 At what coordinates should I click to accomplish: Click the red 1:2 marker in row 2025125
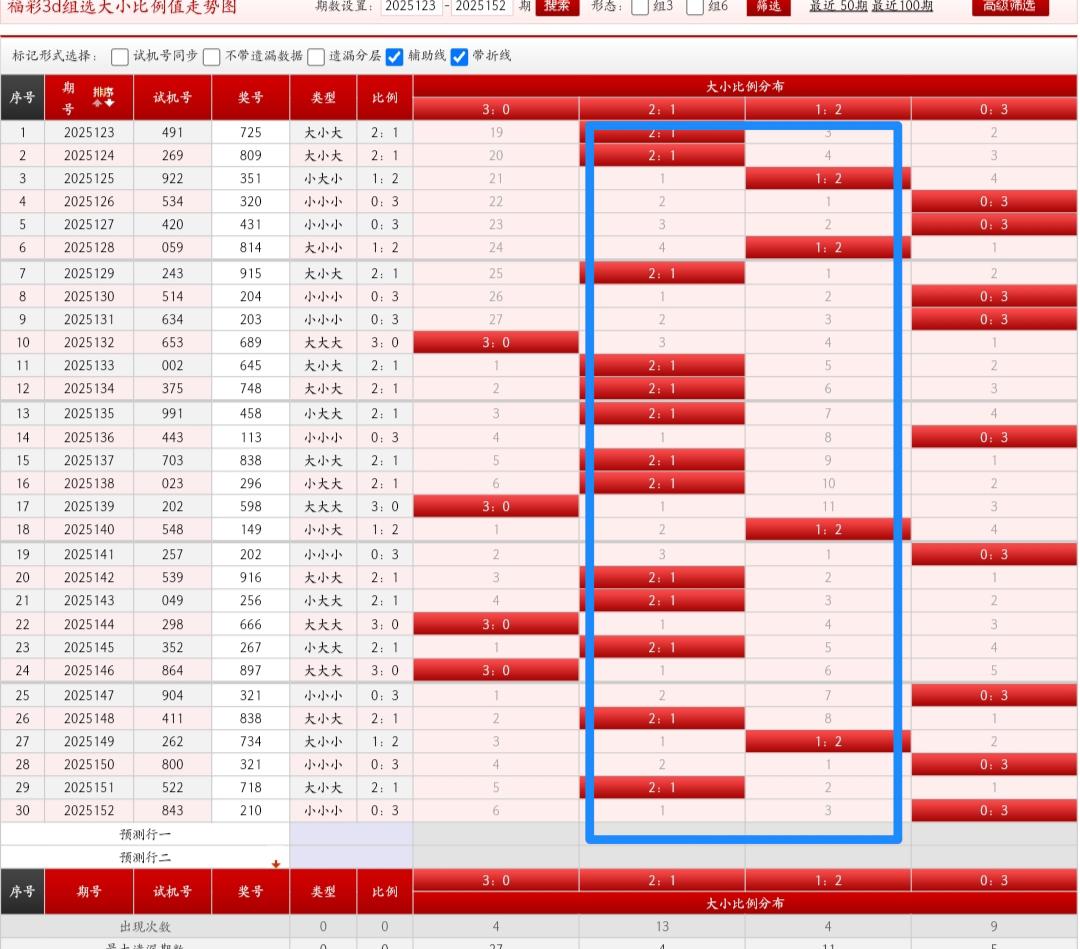pyautogui.click(x=828, y=179)
